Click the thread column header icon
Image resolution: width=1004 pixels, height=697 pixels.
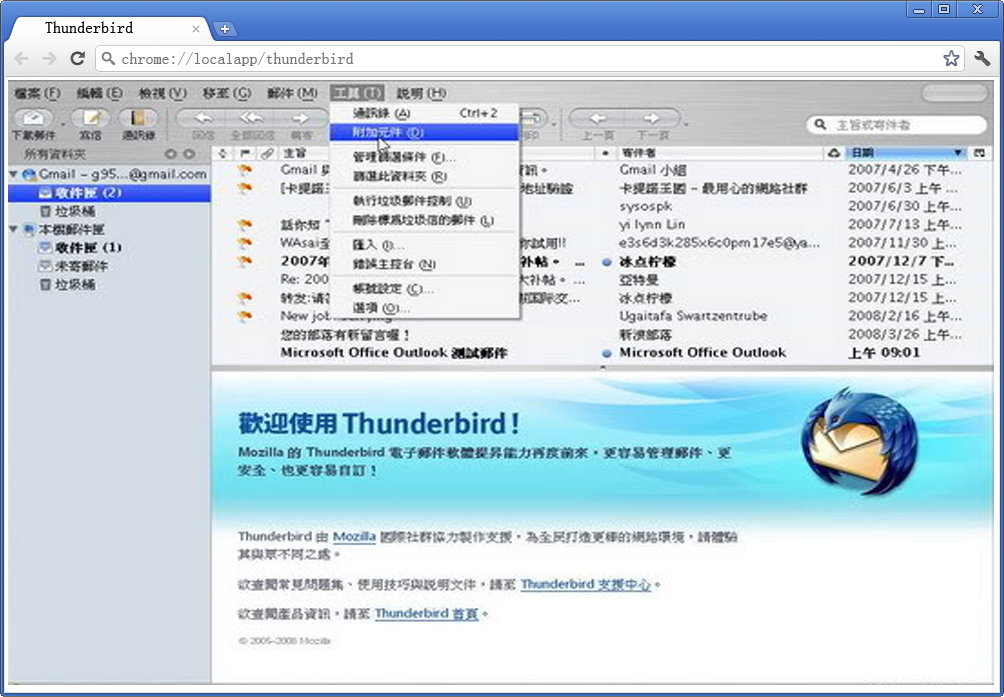pos(222,153)
